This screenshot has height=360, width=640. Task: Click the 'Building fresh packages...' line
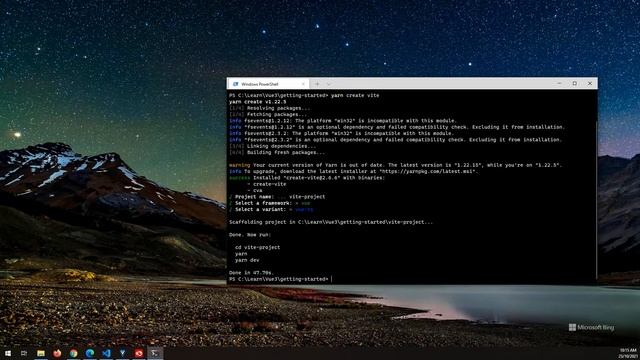277,153
